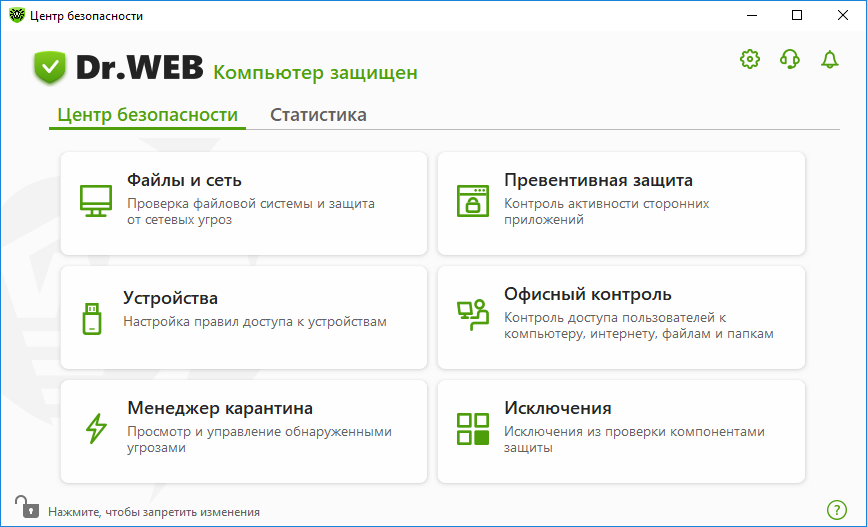Open the Исключения heading
867x527 pixels.
coord(558,408)
